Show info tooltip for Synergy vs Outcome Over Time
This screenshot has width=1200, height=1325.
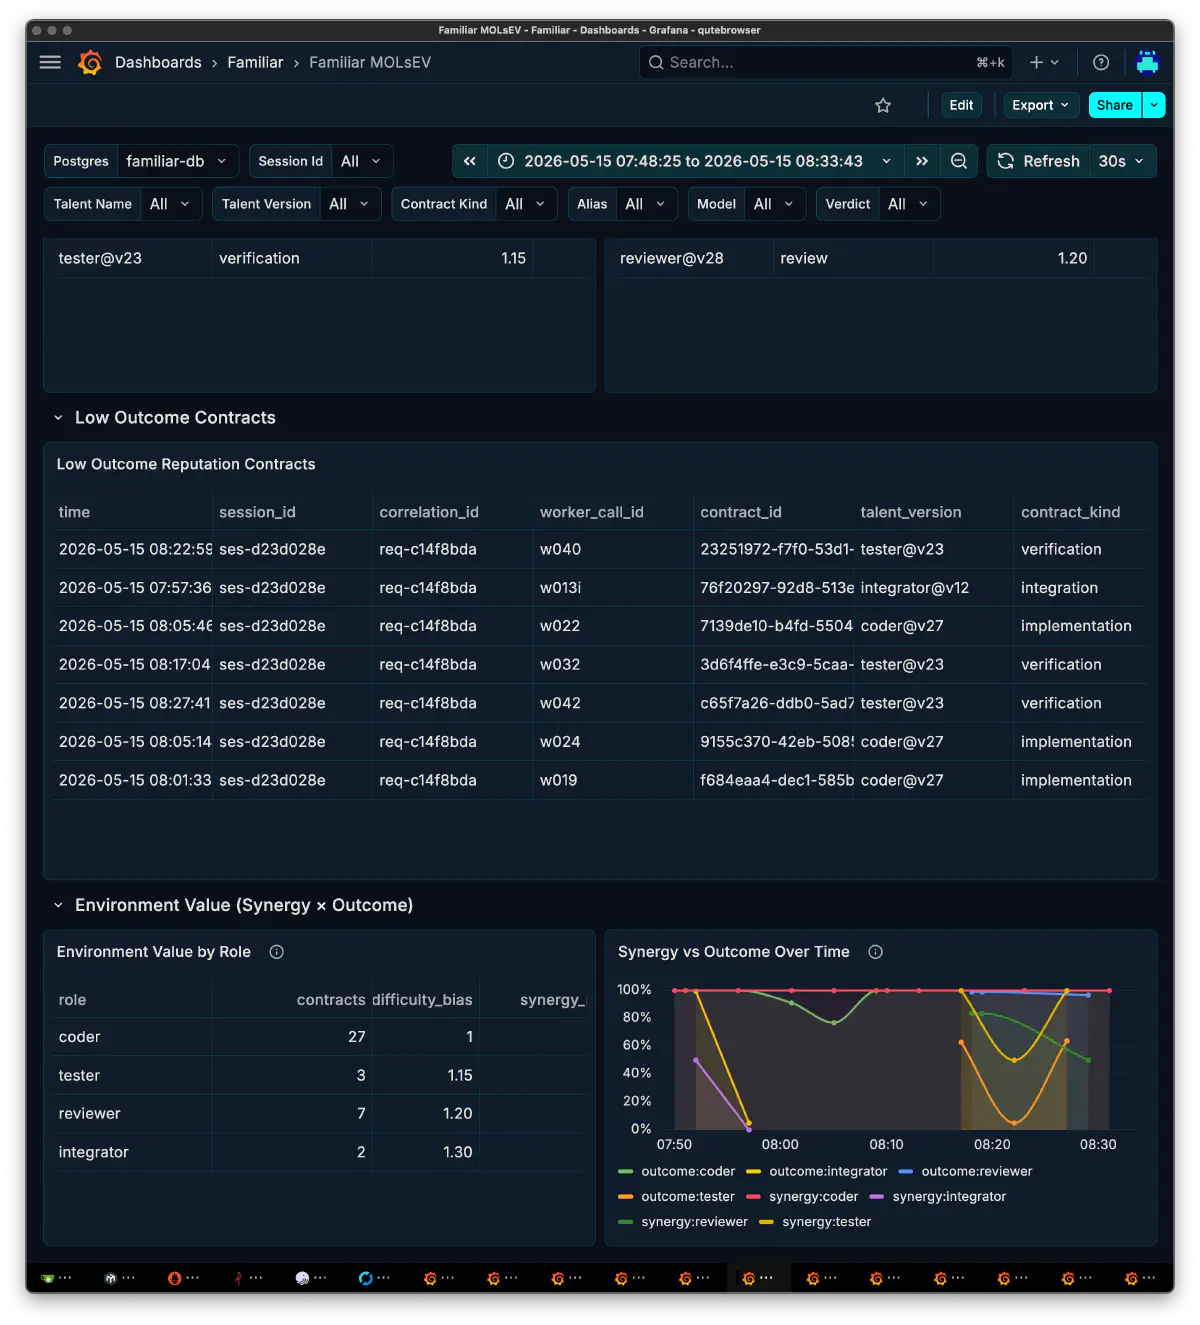point(876,952)
